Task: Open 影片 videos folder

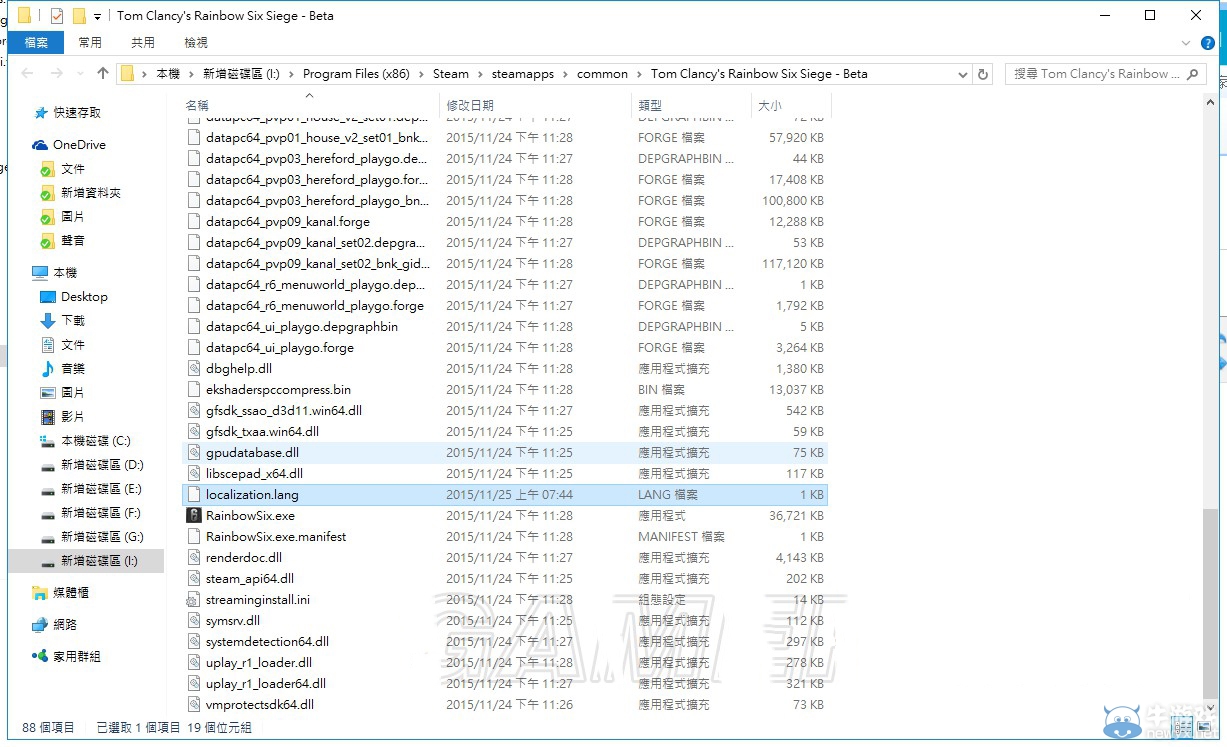Action: point(72,417)
